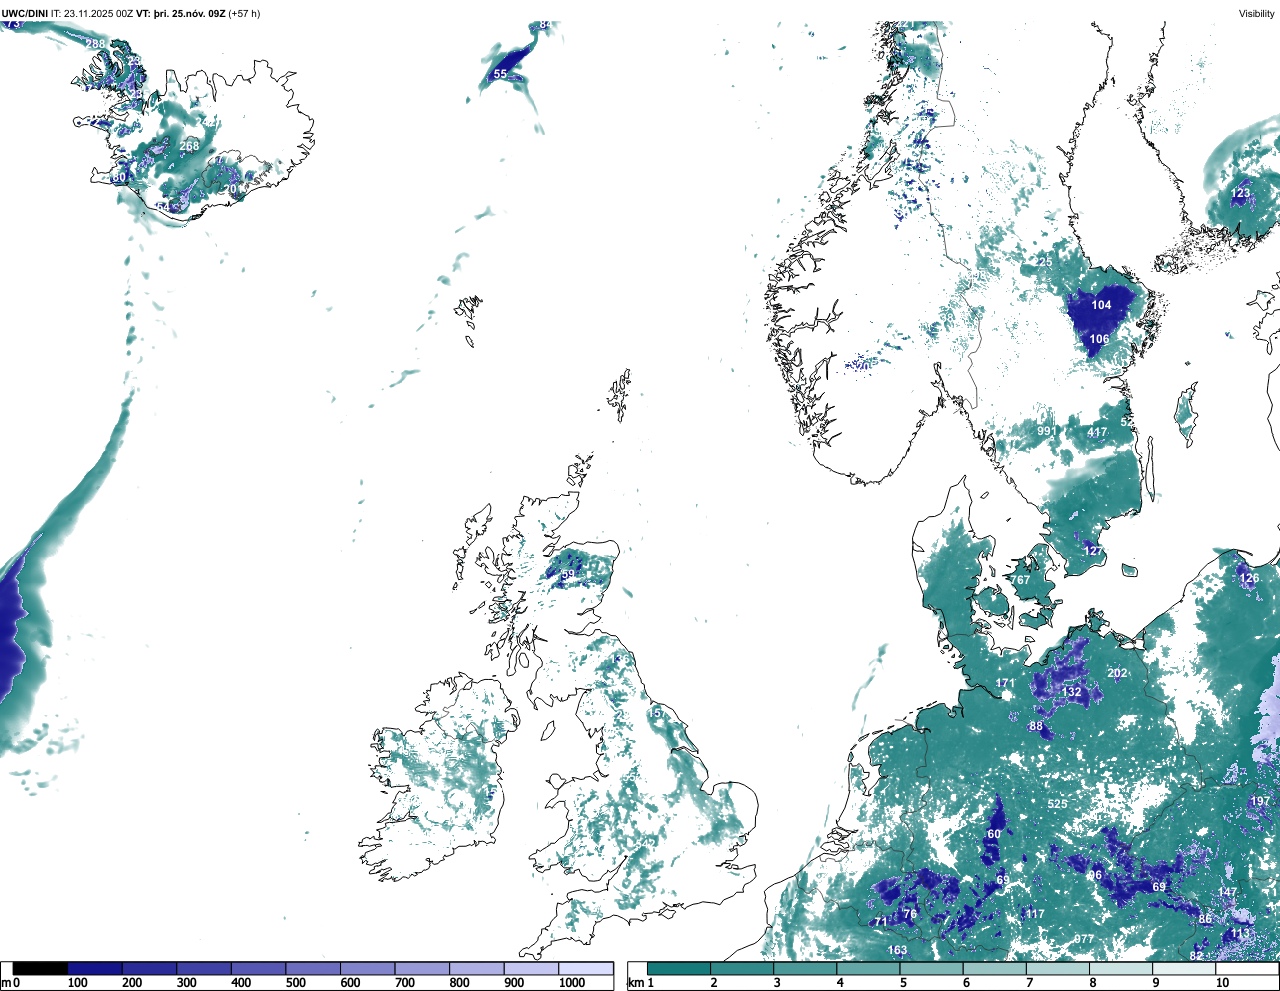Screen dimensions: 1280x991
Task: Click the '113' visibility value
Action: [x=1240, y=933]
